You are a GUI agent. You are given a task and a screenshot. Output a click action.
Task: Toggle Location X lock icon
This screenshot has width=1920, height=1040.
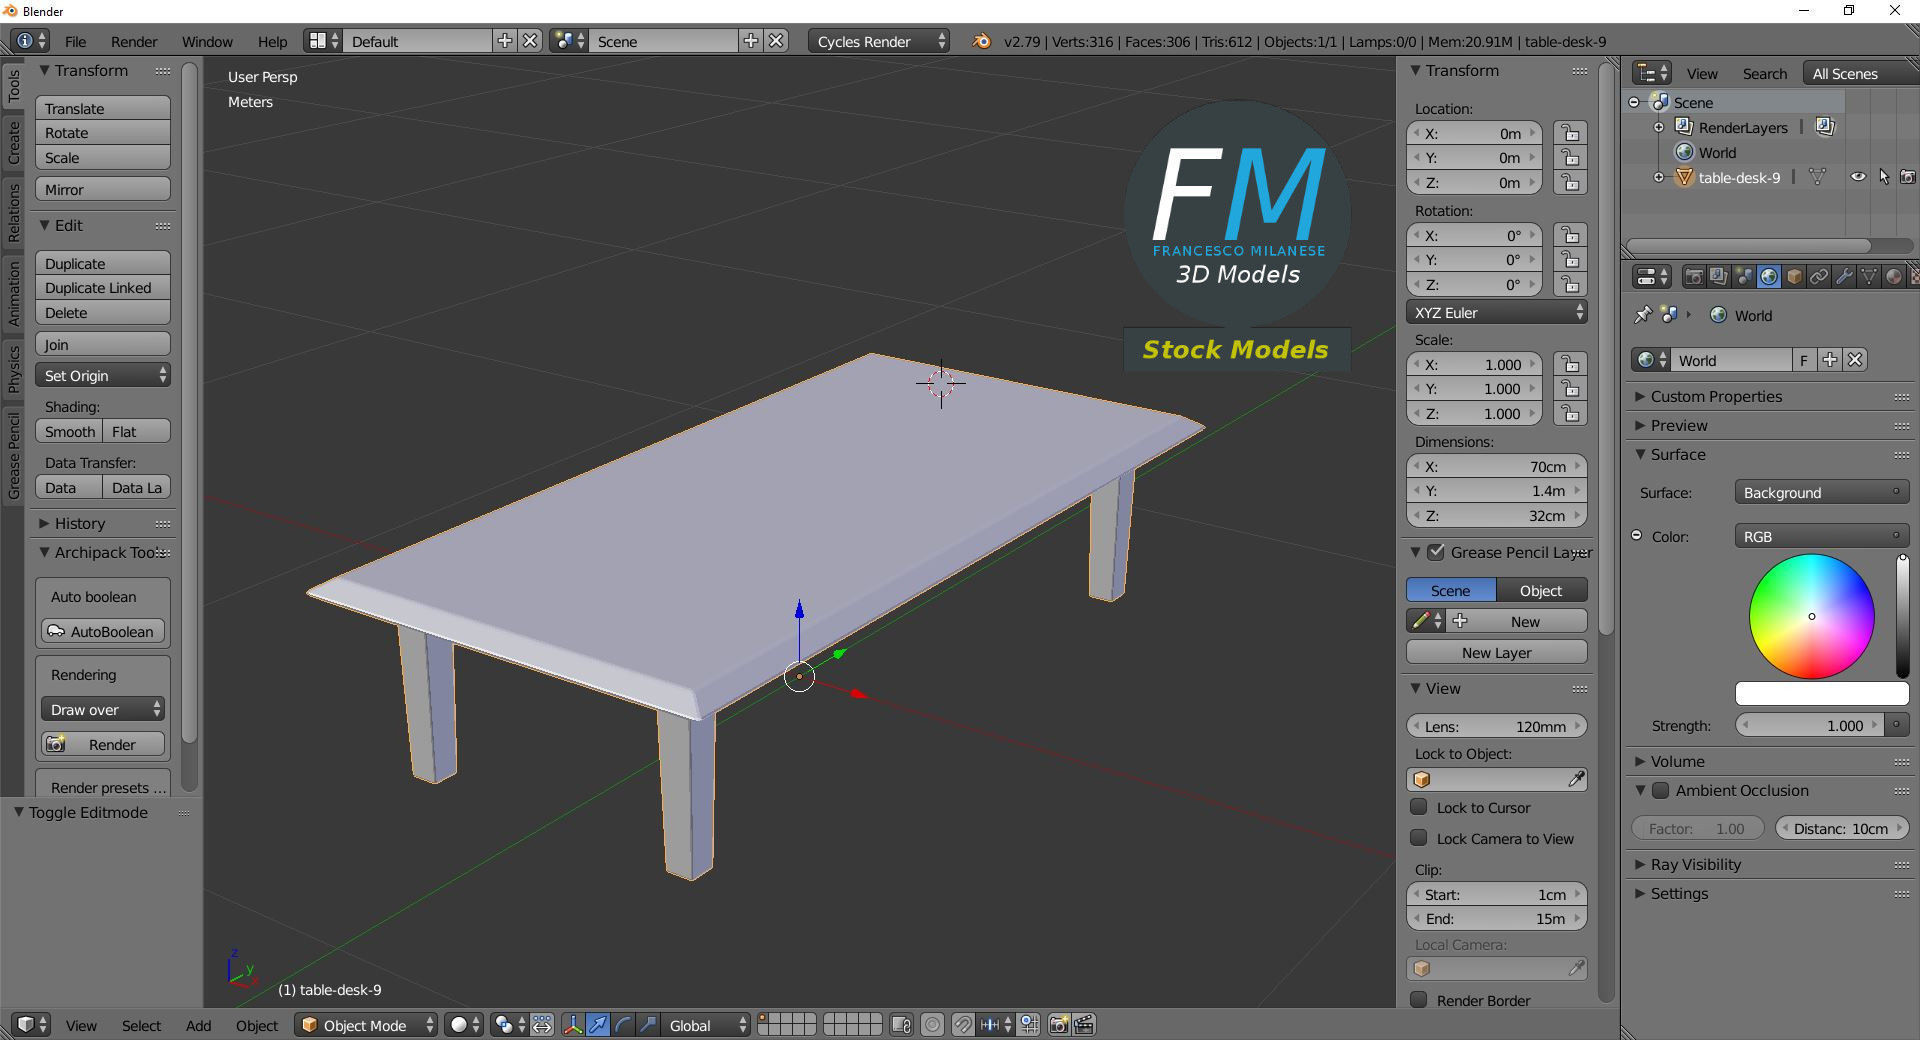tap(1571, 133)
